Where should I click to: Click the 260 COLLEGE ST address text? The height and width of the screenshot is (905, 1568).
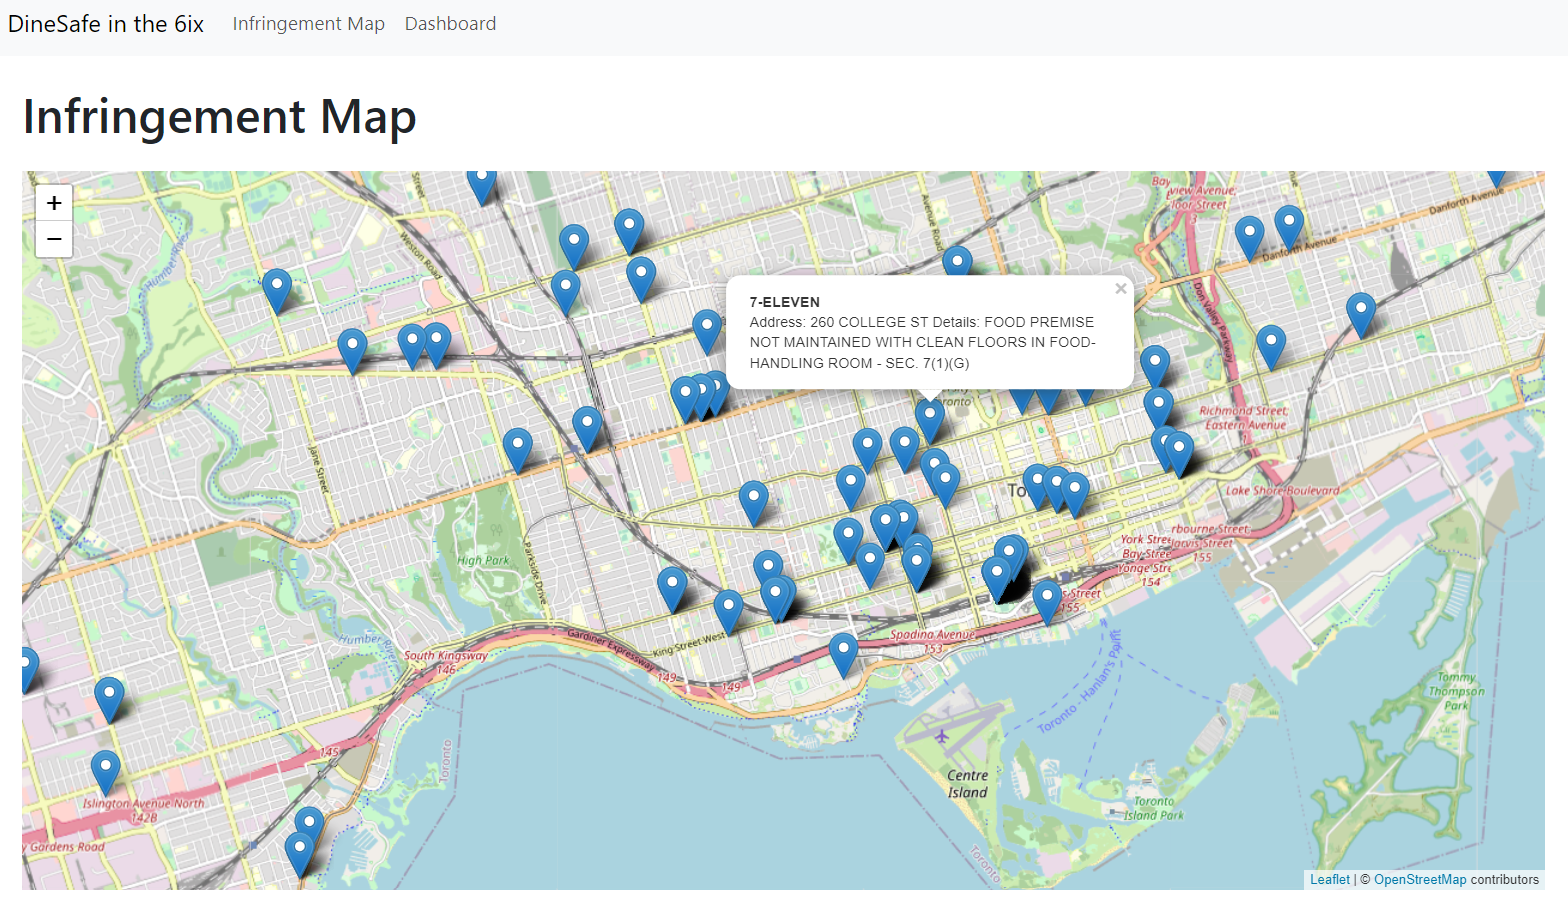coord(869,322)
